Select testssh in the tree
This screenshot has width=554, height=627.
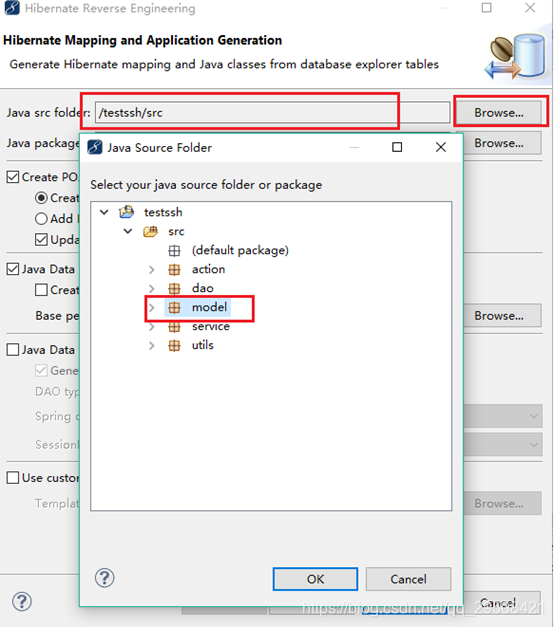pos(163,212)
